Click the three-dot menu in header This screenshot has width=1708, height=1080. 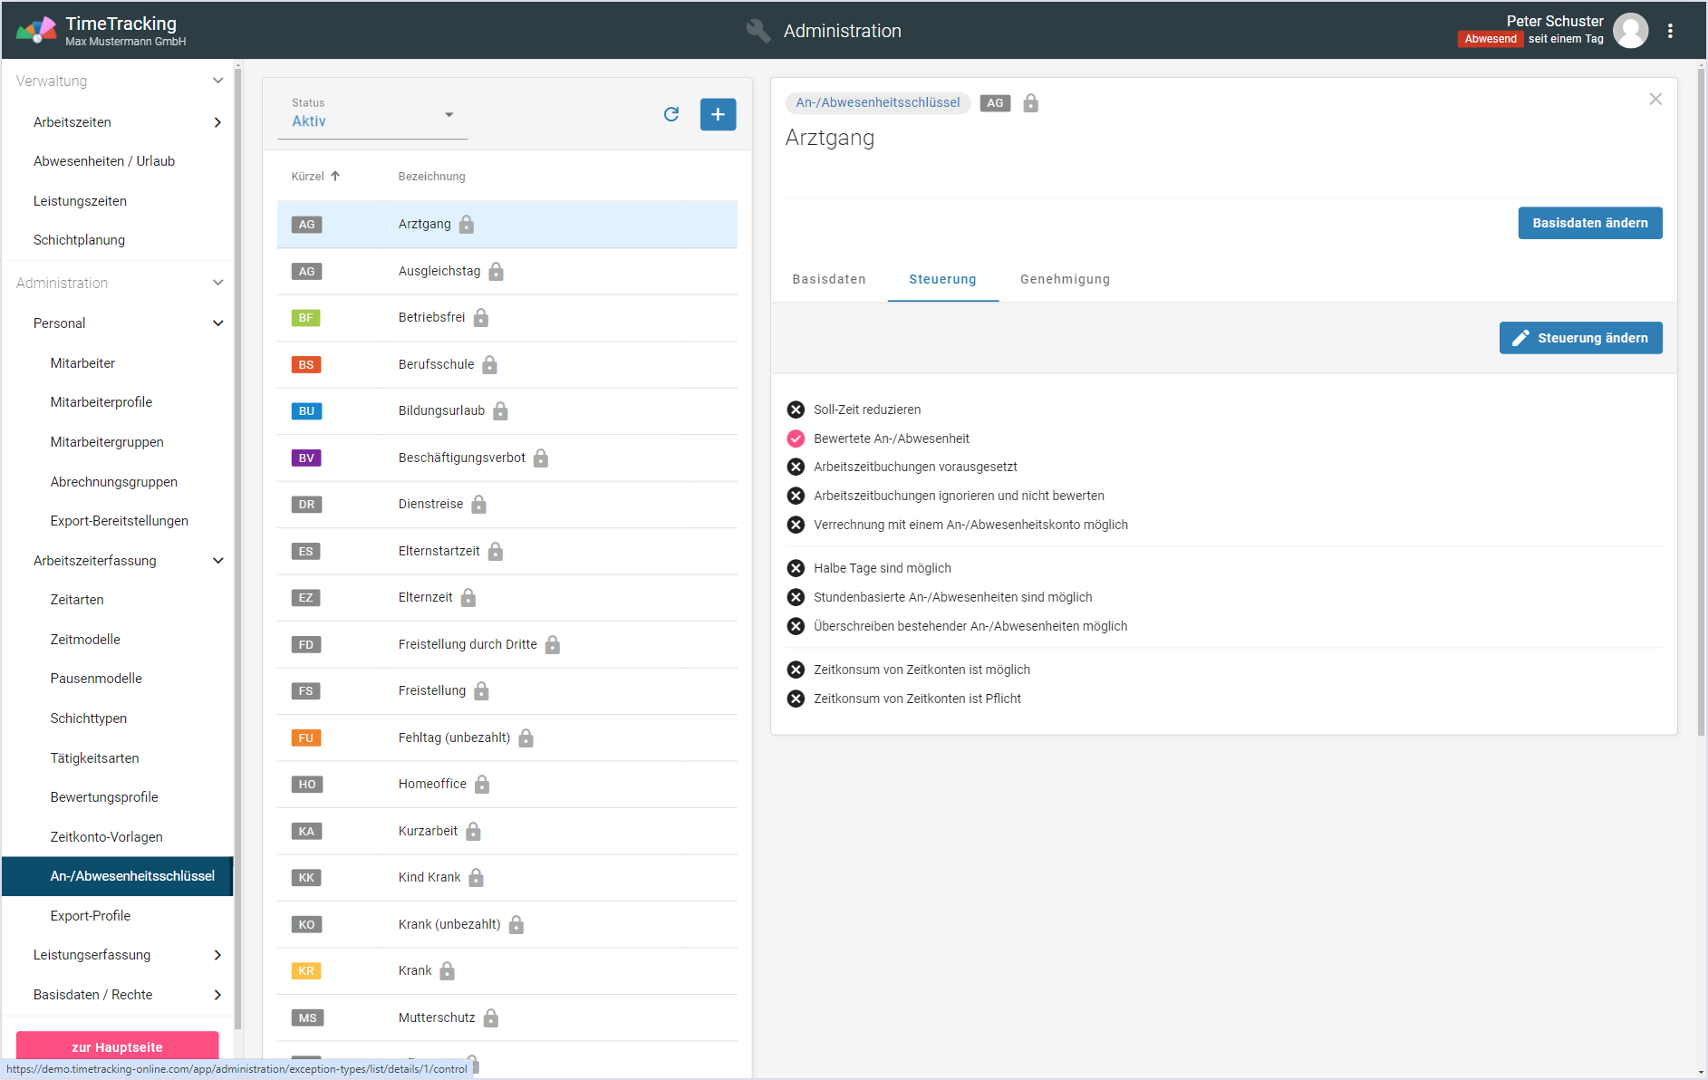[1670, 31]
